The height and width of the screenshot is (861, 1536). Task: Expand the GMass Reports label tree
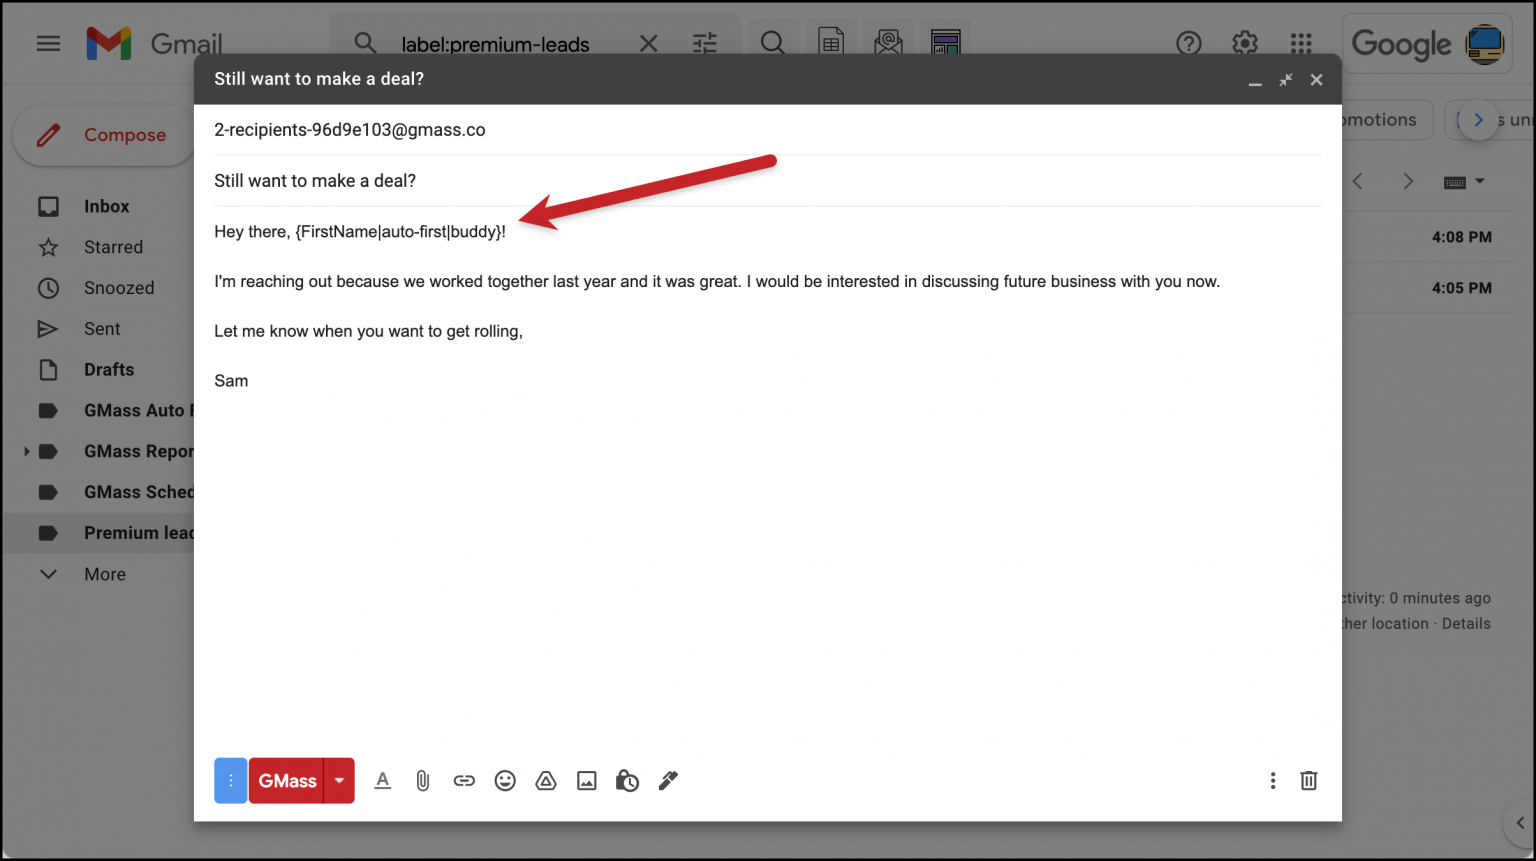tap(25, 451)
